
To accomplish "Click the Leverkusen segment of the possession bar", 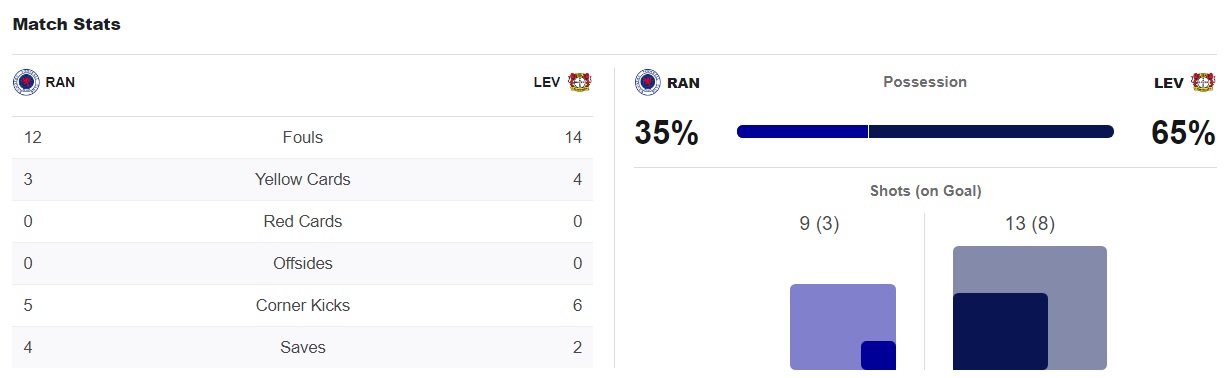I will pos(991,131).
